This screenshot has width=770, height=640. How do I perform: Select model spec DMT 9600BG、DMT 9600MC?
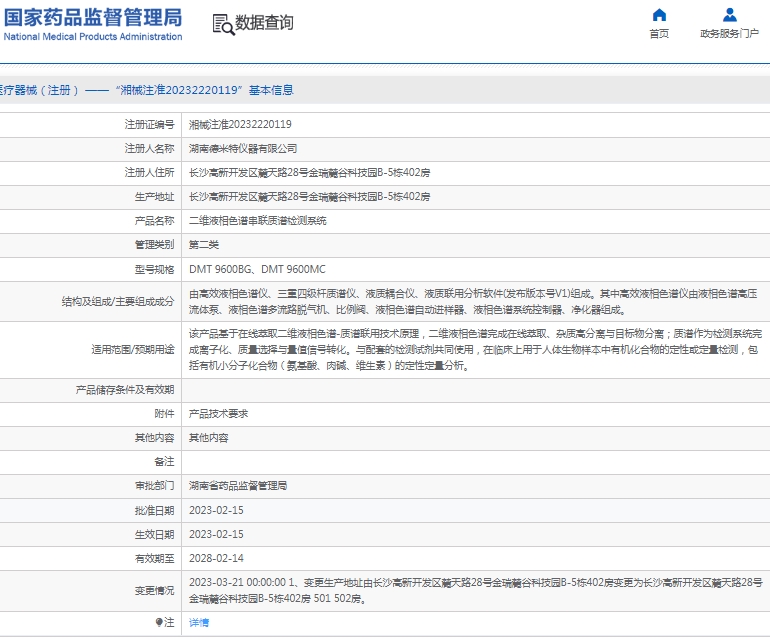257,270
